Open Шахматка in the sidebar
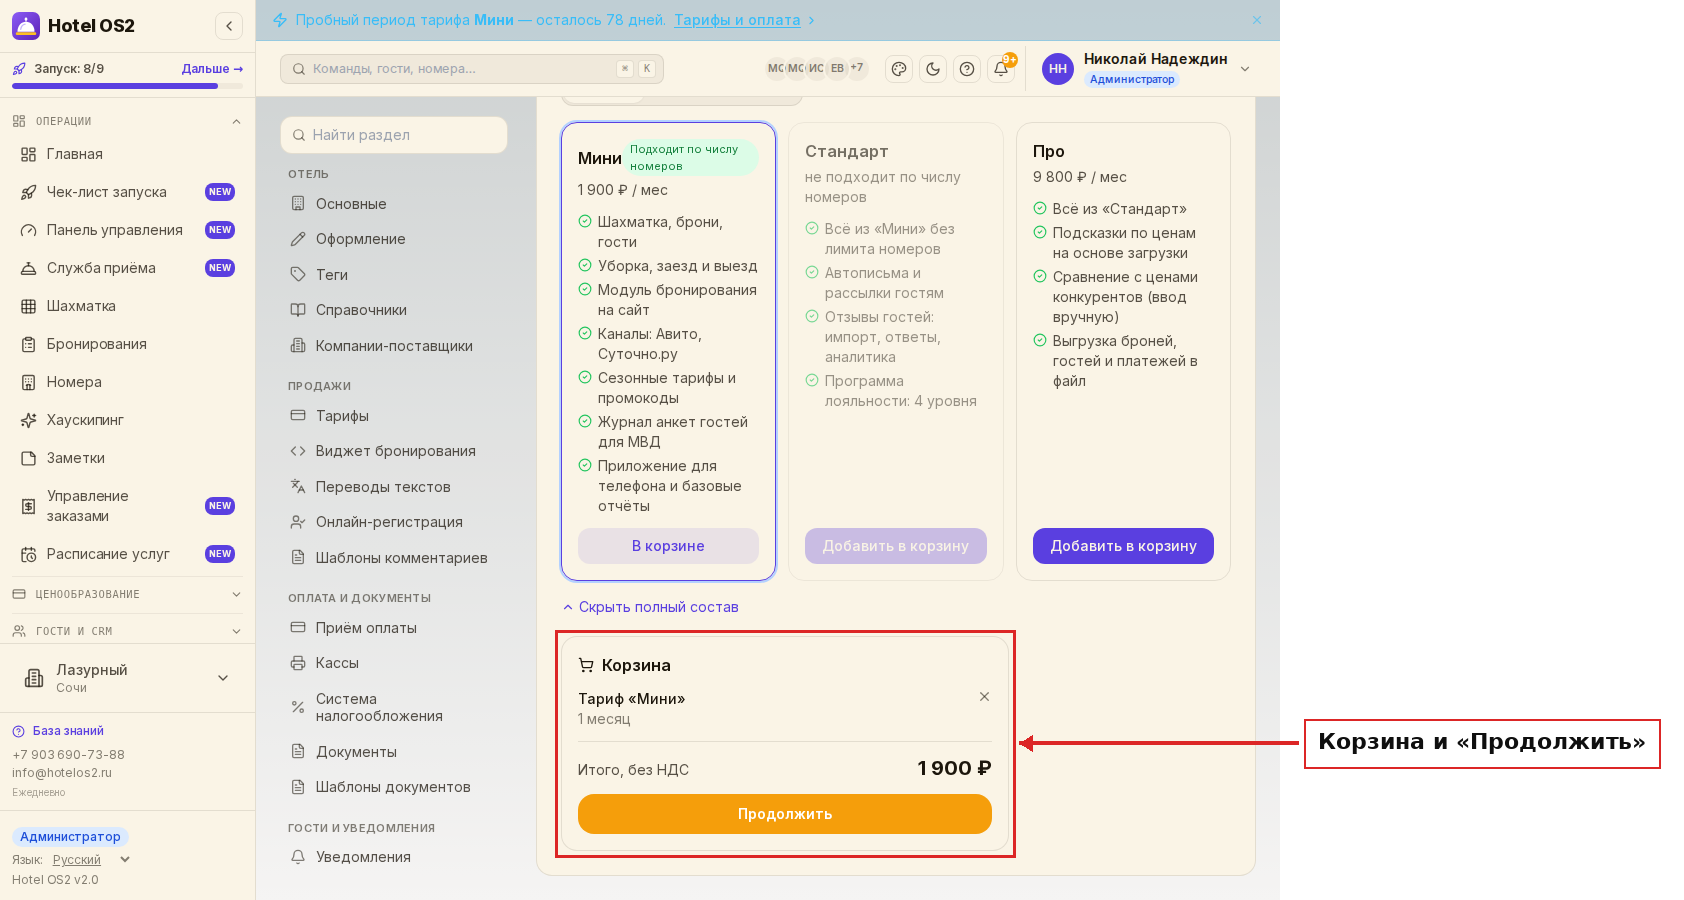Image resolution: width=1684 pixels, height=900 pixels. click(x=127, y=306)
